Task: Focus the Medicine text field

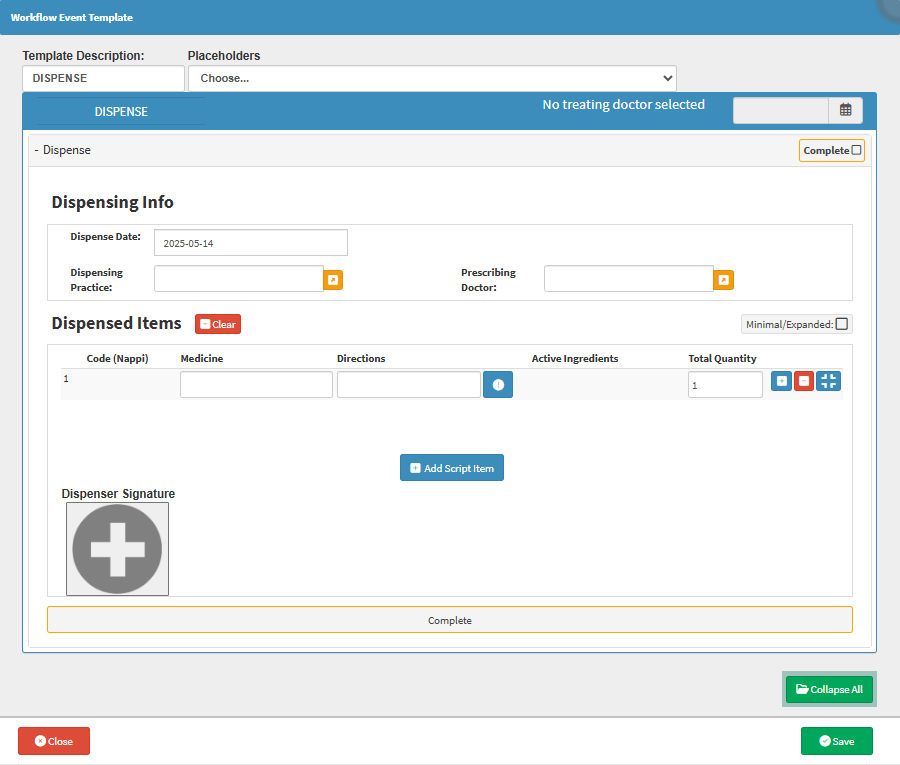Action: (x=256, y=385)
